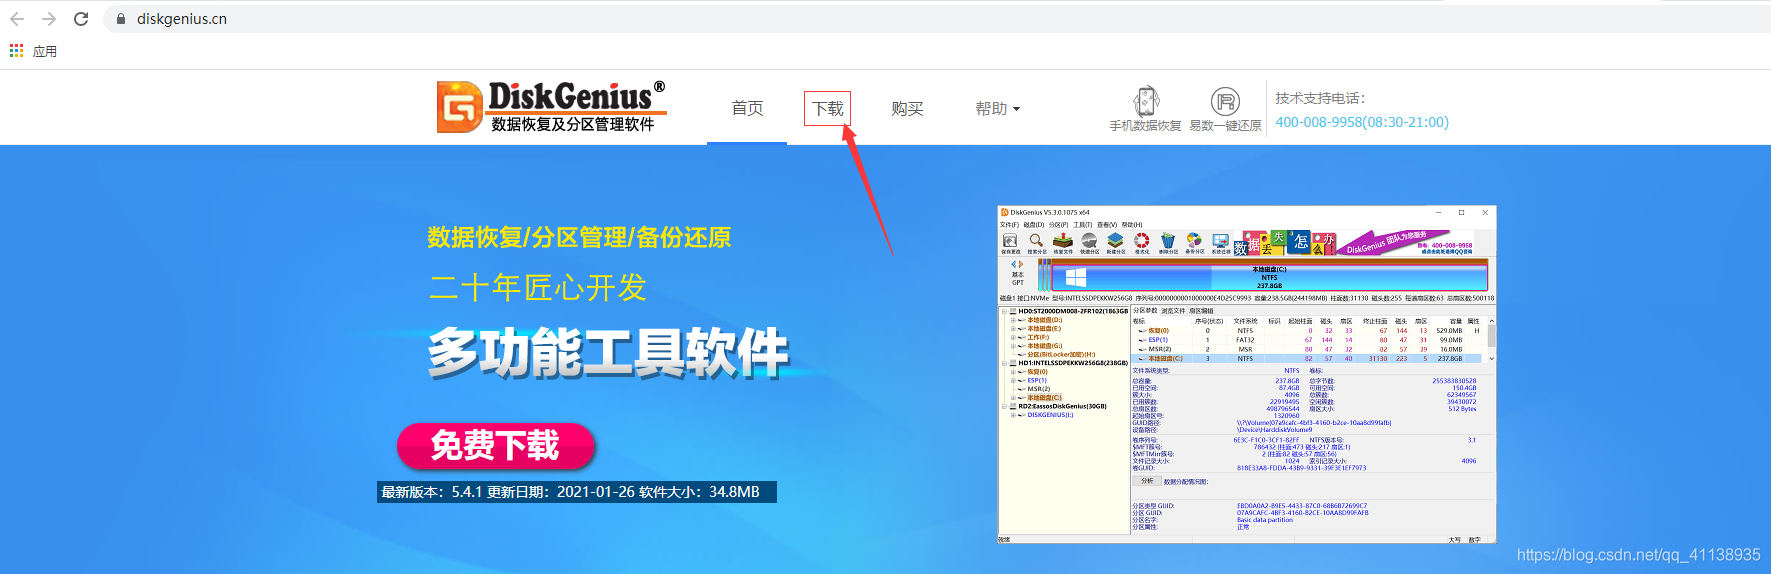Click the DiskGenius logo in the header

[551, 107]
